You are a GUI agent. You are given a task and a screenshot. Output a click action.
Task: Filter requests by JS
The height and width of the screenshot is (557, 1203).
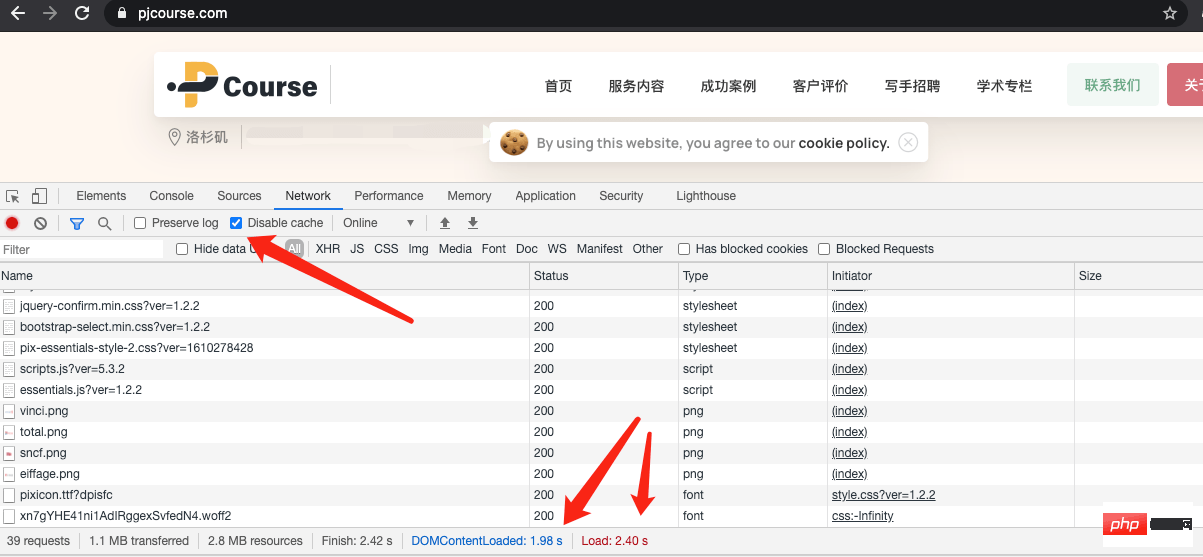(357, 249)
